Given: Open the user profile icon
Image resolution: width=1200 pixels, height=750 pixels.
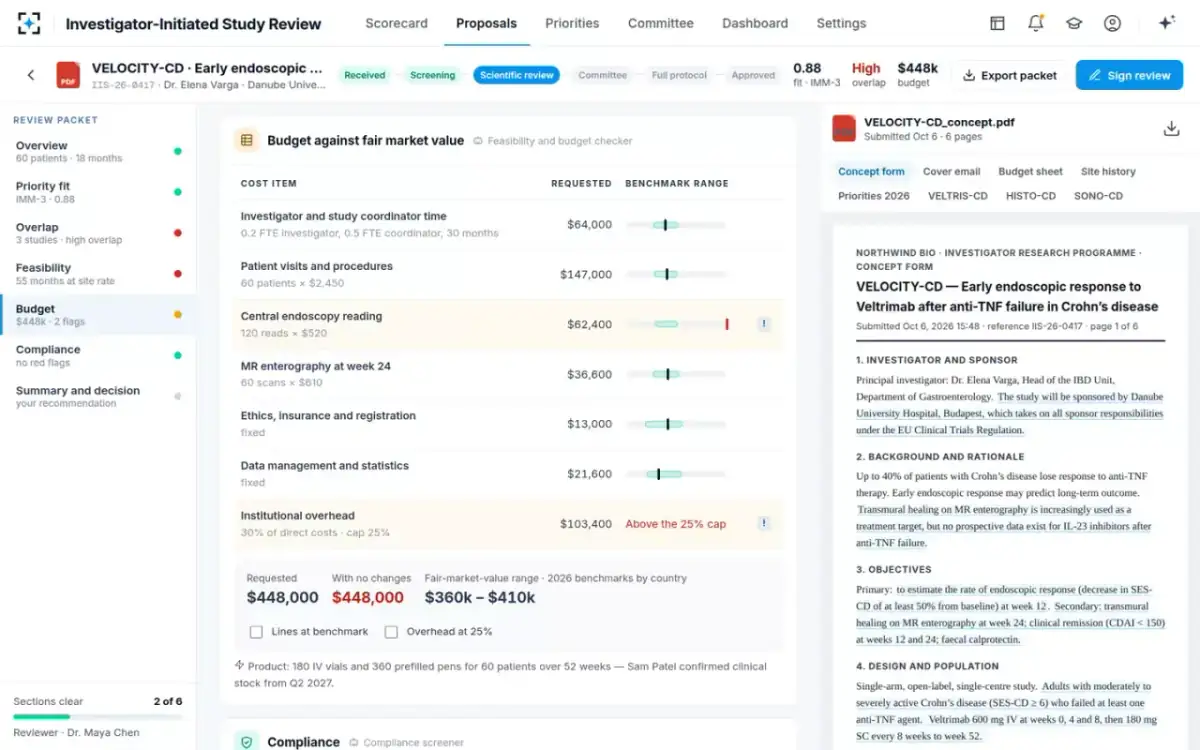Looking at the screenshot, I should pos(1112,23).
